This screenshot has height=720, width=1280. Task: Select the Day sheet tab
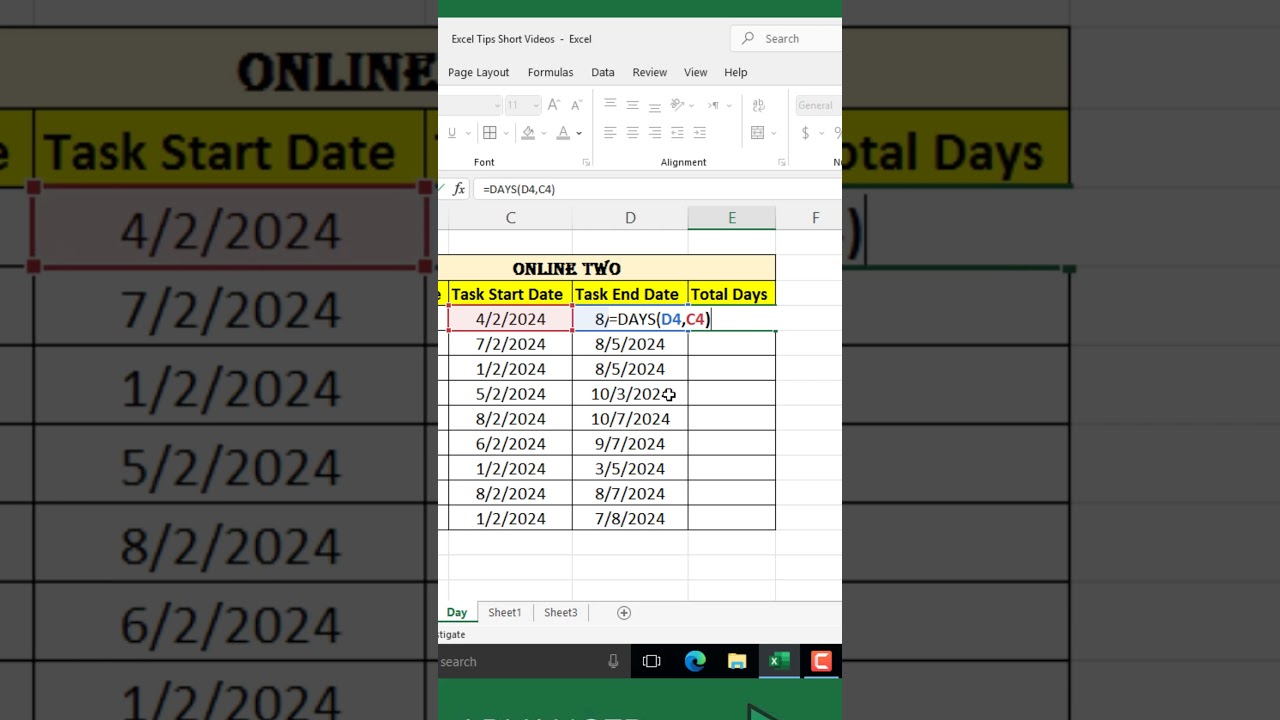pyautogui.click(x=456, y=613)
